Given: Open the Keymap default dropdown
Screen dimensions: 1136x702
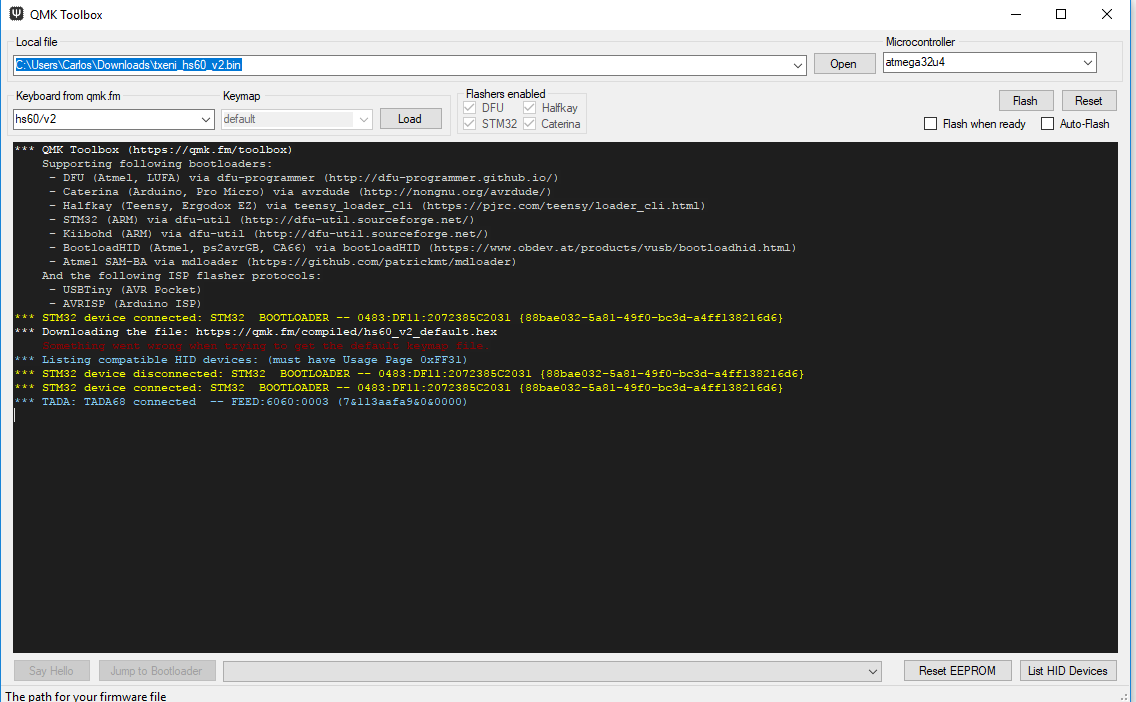Looking at the screenshot, I should (x=364, y=120).
